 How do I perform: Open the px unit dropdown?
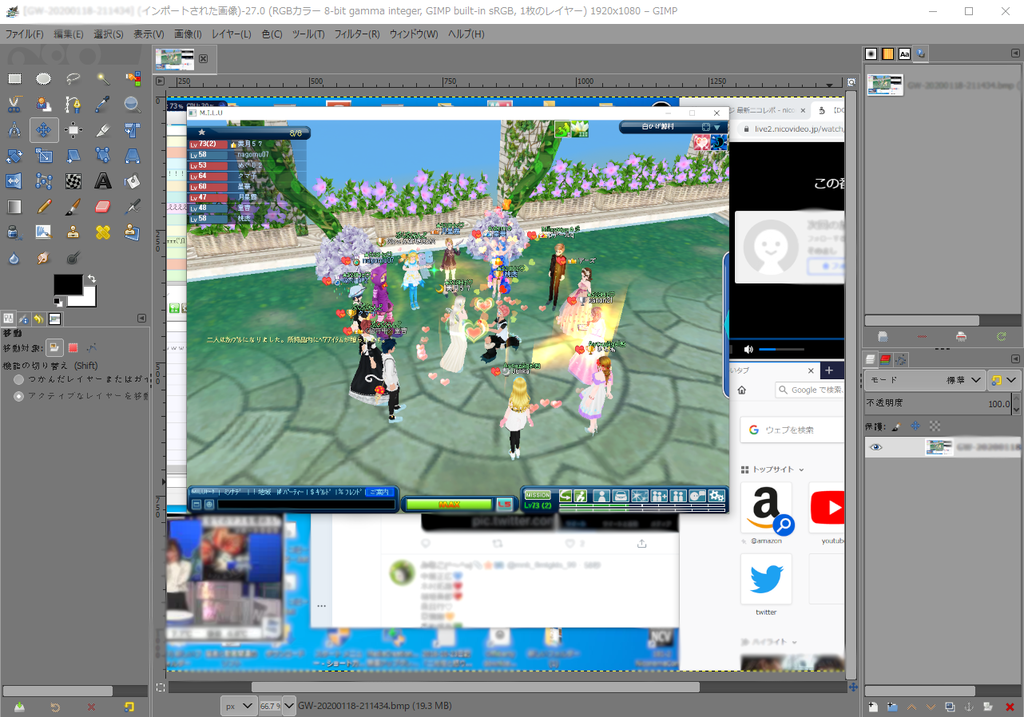238,706
